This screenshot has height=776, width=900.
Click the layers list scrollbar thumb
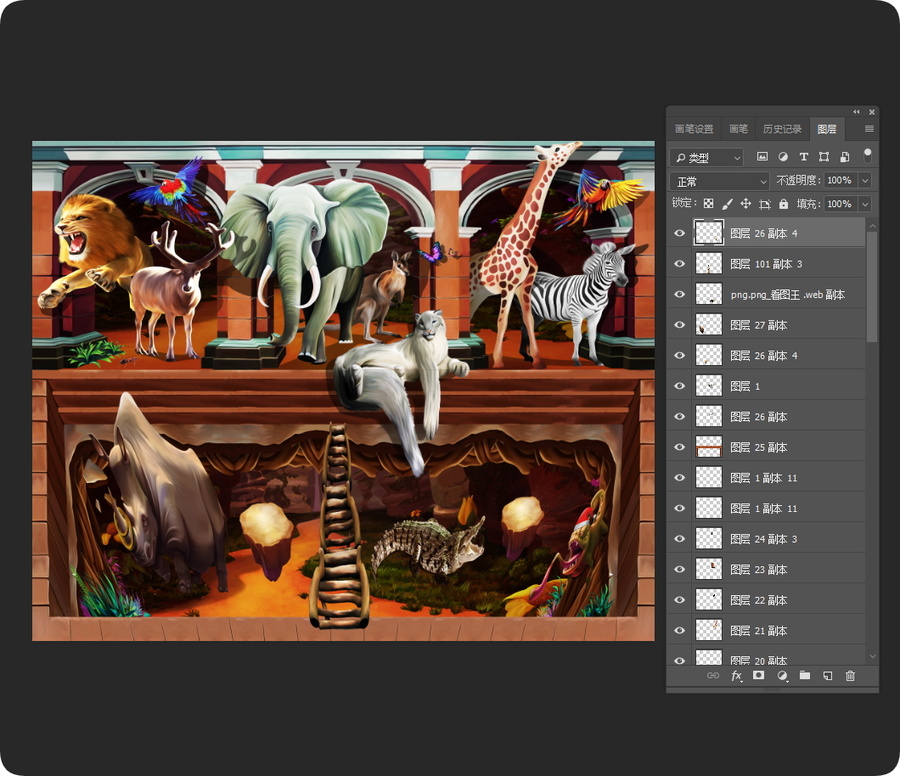click(x=872, y=287)
